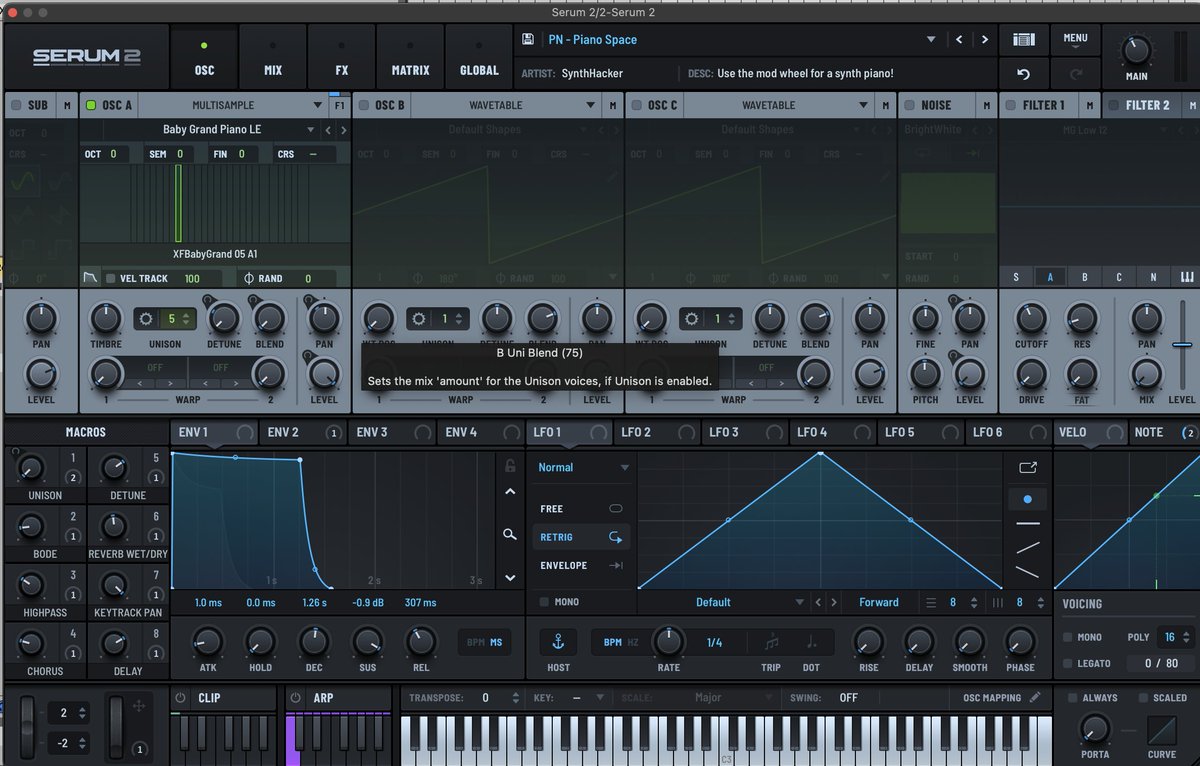Open the preset browser icon beside MENU
Image resolution: width=1200 pixels, height=766 pixels.
pyautogui.click(x=1023, y=40)
